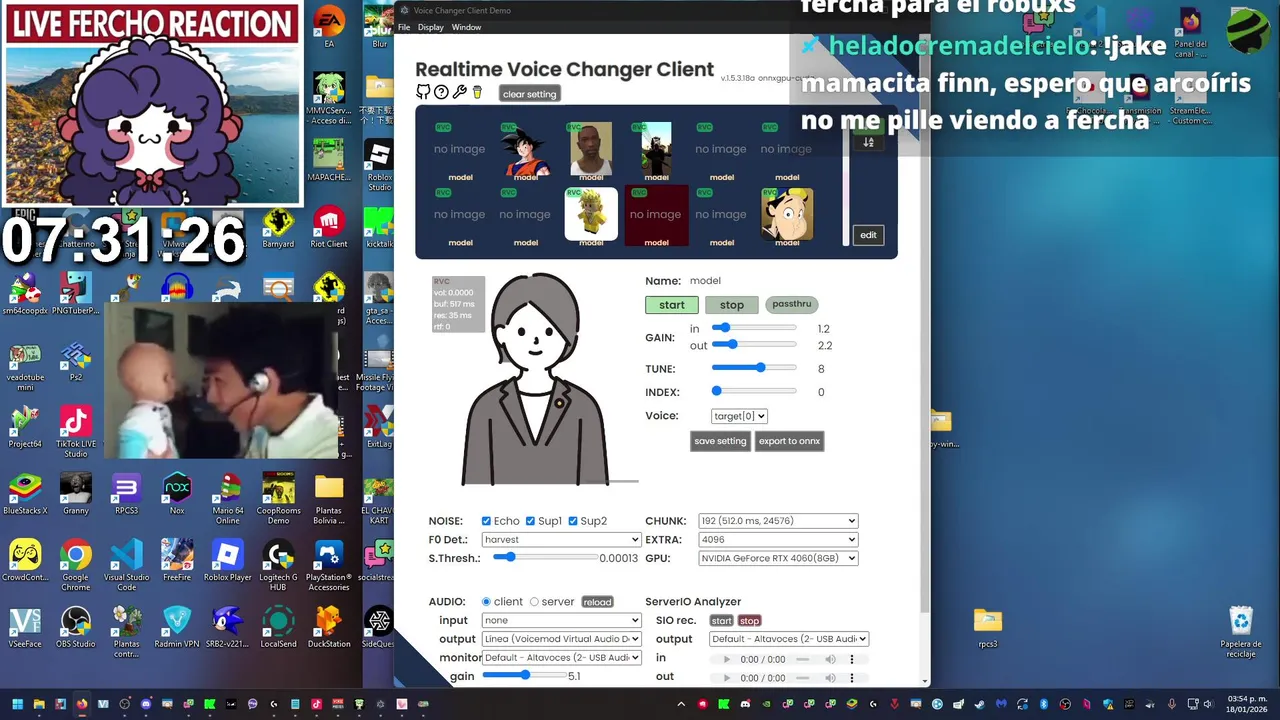1280x720 pixels.
Task: Open Nox desktop shortcut
Action: click(x=177, y=494)
